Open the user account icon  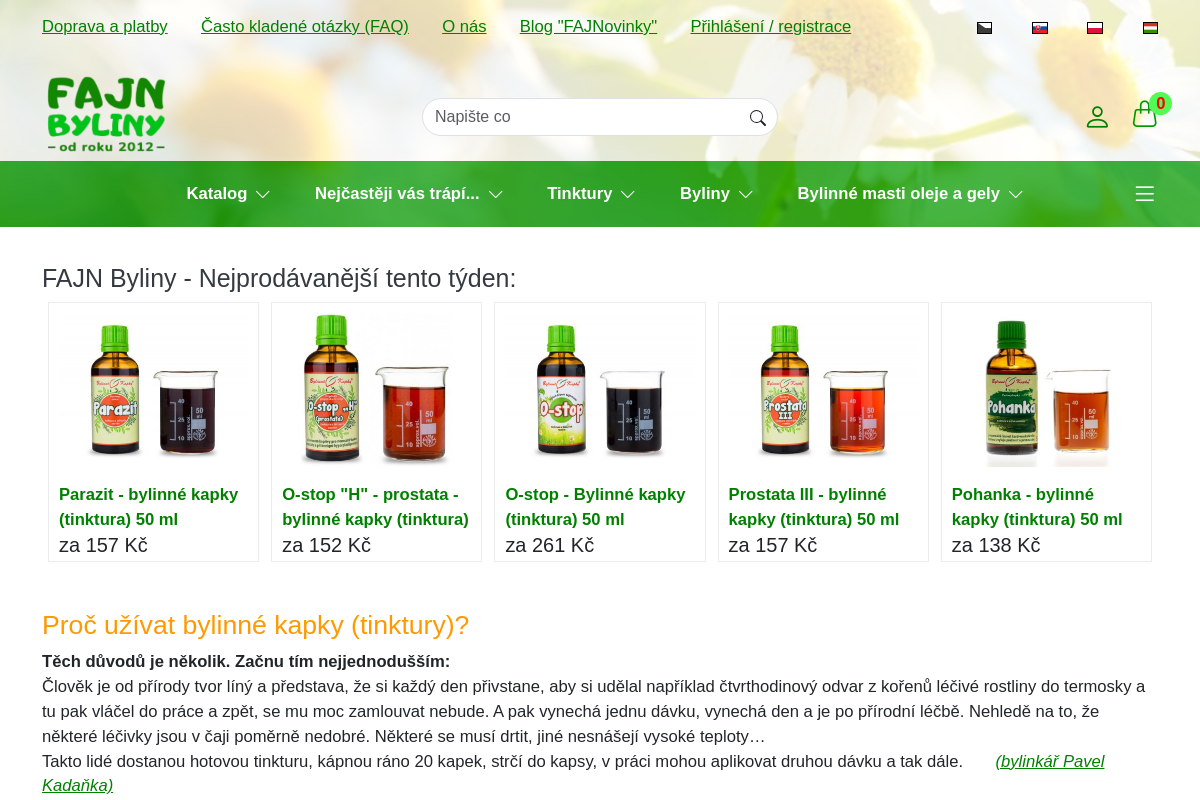[x=1097, y=117]
